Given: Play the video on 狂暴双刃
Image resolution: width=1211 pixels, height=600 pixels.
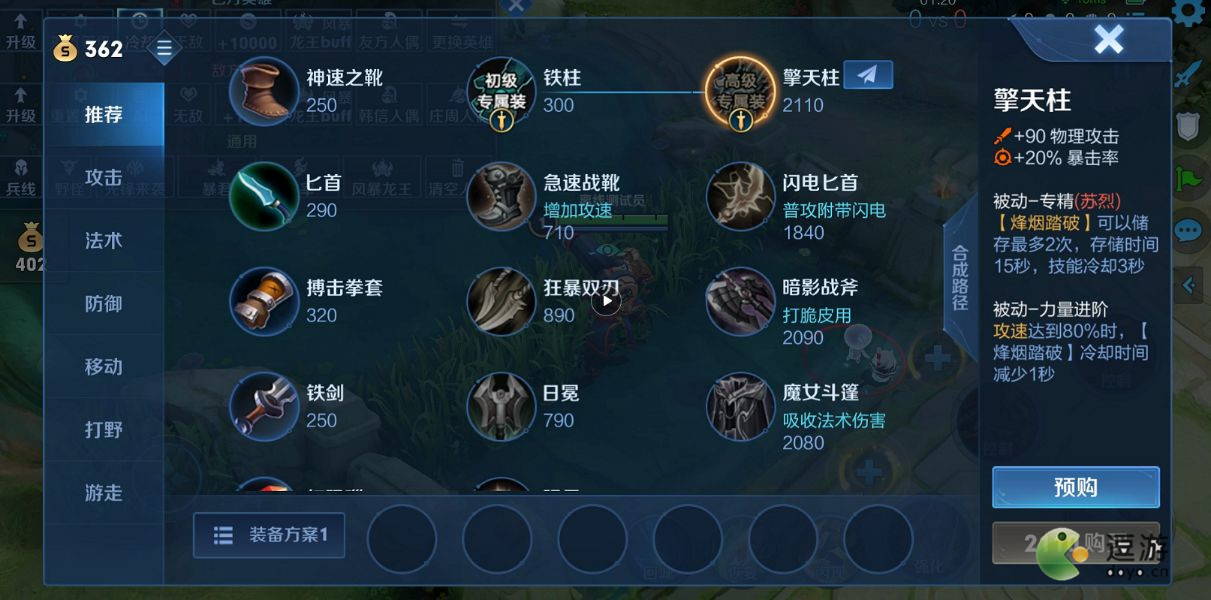Looking at the screenshot, I should click(x=606, y=301).
